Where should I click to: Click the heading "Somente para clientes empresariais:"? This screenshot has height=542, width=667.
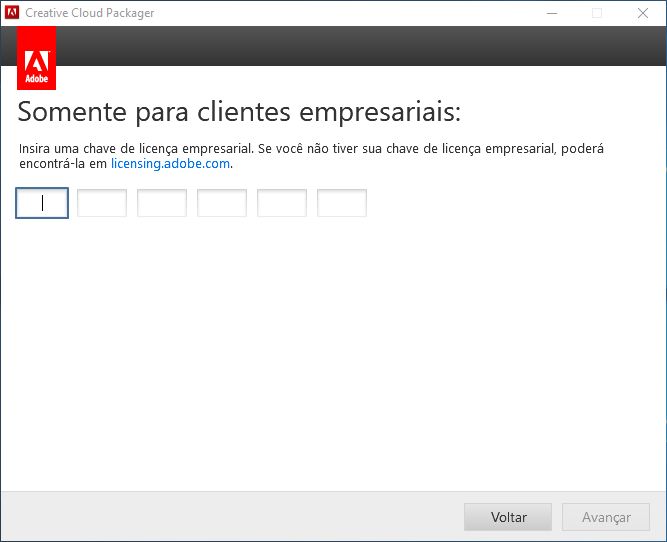239,112
